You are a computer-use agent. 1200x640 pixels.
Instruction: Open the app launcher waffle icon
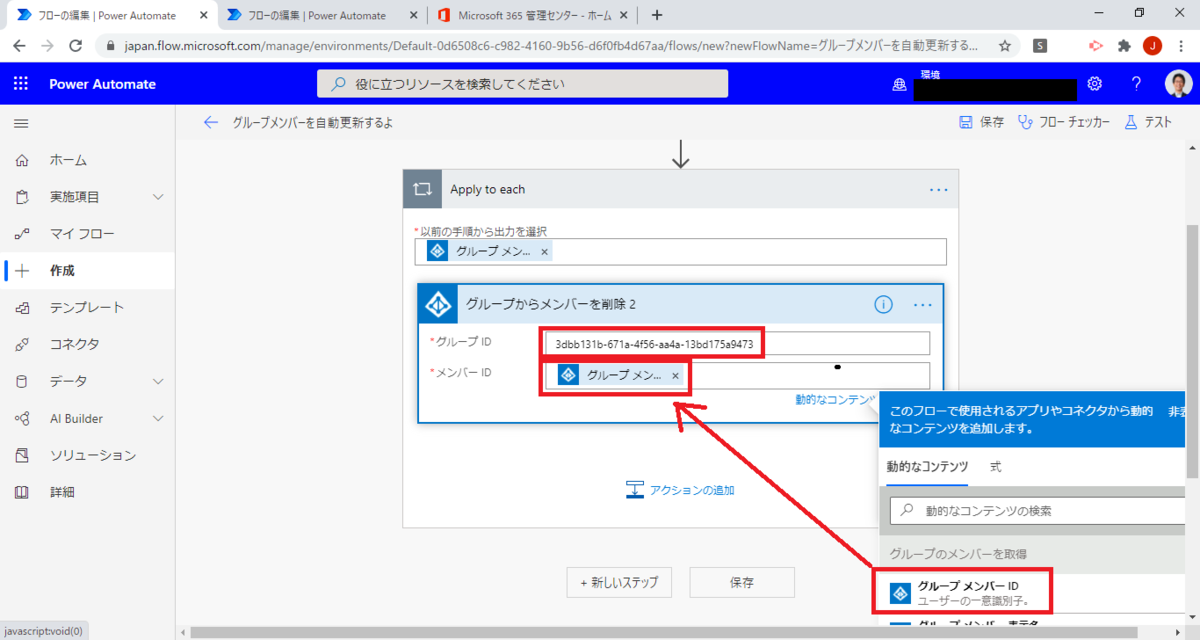[x=21, y=84]
